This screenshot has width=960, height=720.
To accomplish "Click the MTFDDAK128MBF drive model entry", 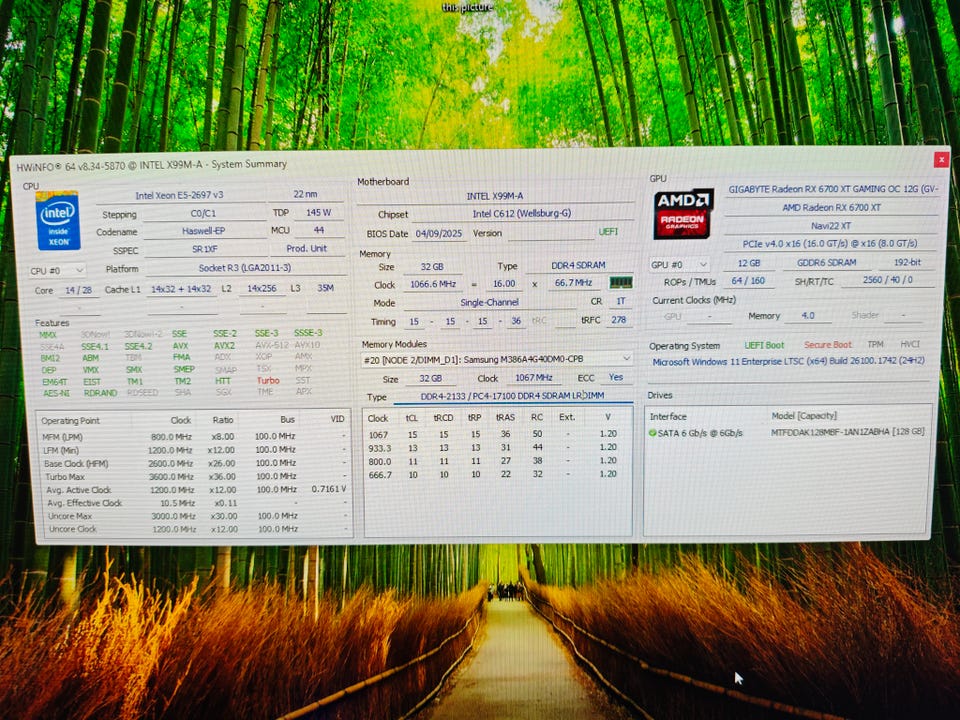I will pos(847,432).
